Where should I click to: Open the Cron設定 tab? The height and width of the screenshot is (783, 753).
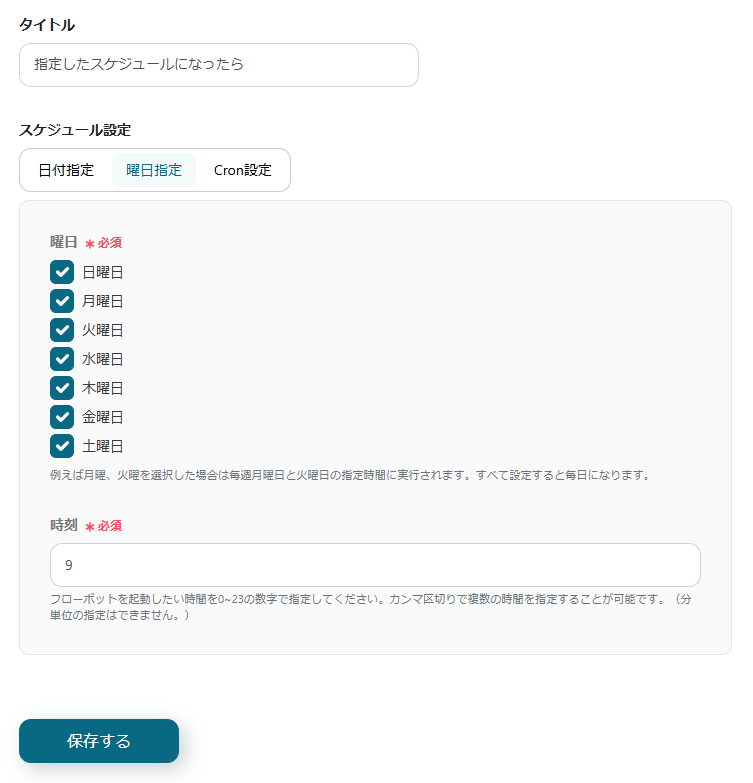(x=243, y=170)
